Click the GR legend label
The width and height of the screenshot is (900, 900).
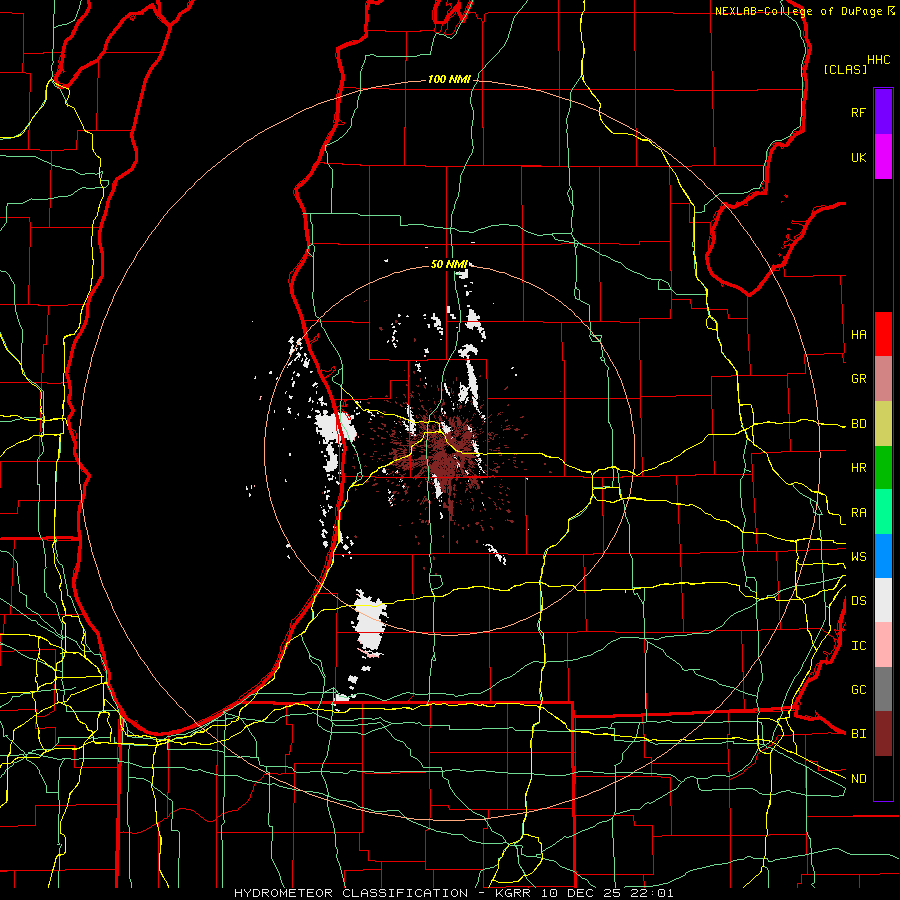[x=858, y=379]
